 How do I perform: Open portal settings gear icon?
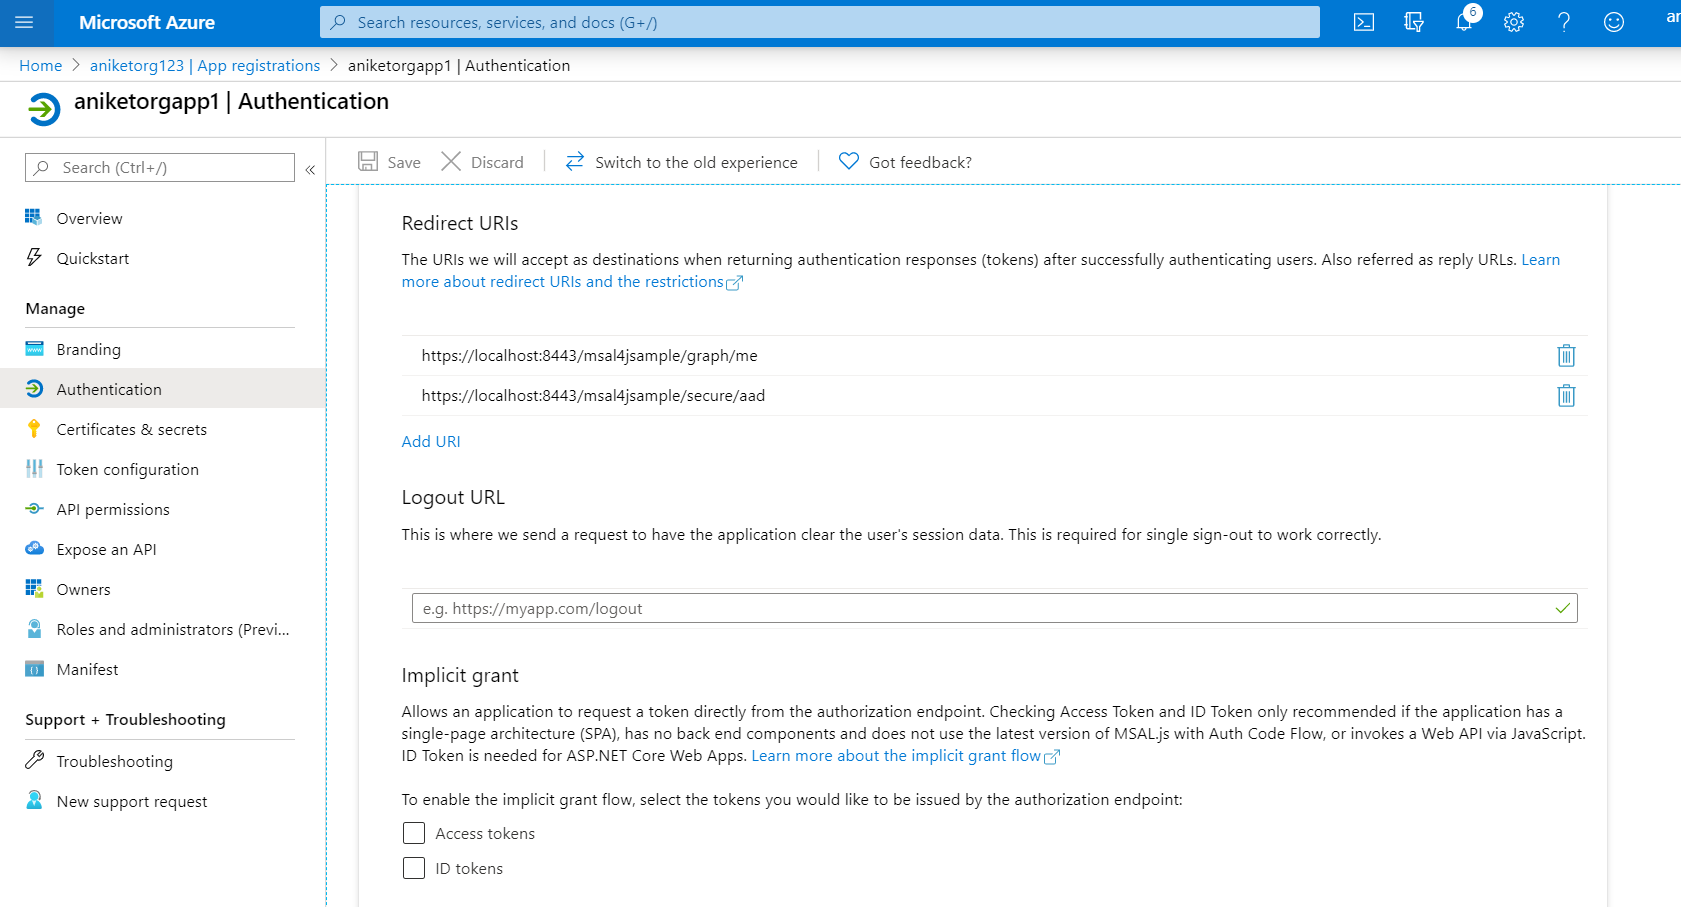click(x=1514, y=22)
